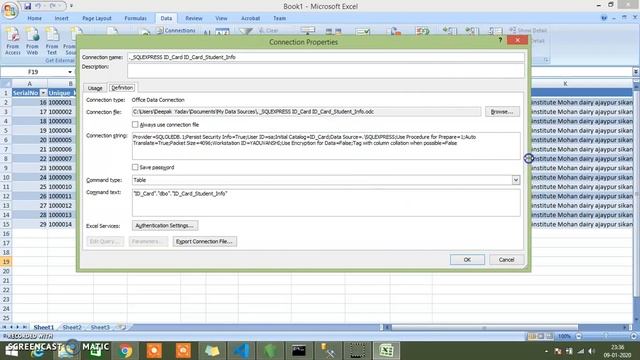Select the Definition tab
This screenshot has height=360, width=640.
coord(122,87)
